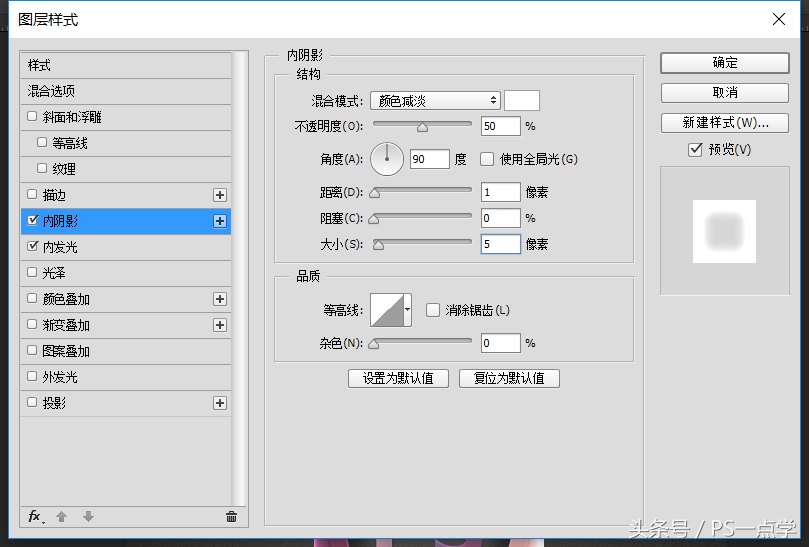Click the 大小 value field showing 5
The image size is (809, 547).
tap(500, 244)
